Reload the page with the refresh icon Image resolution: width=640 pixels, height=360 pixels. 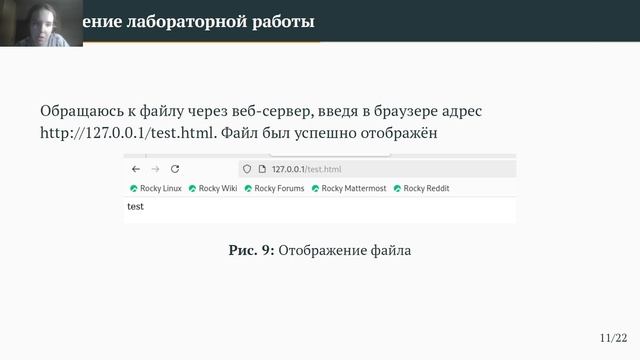175,169
